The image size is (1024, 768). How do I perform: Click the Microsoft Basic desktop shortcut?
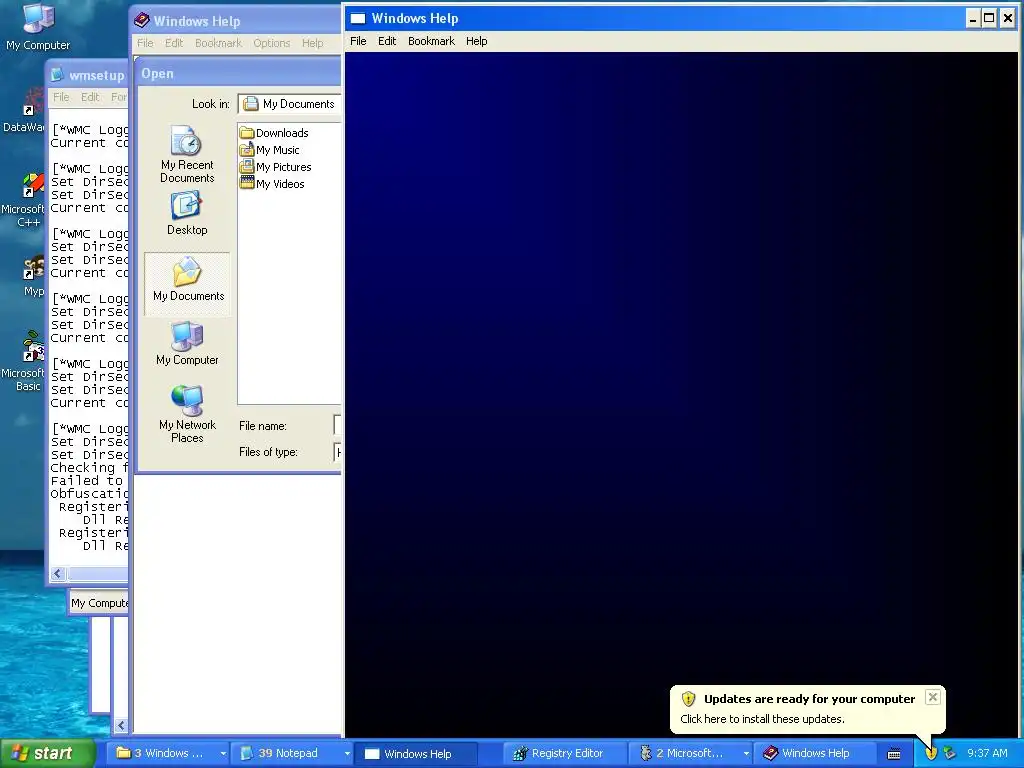(x=24, y=362)
